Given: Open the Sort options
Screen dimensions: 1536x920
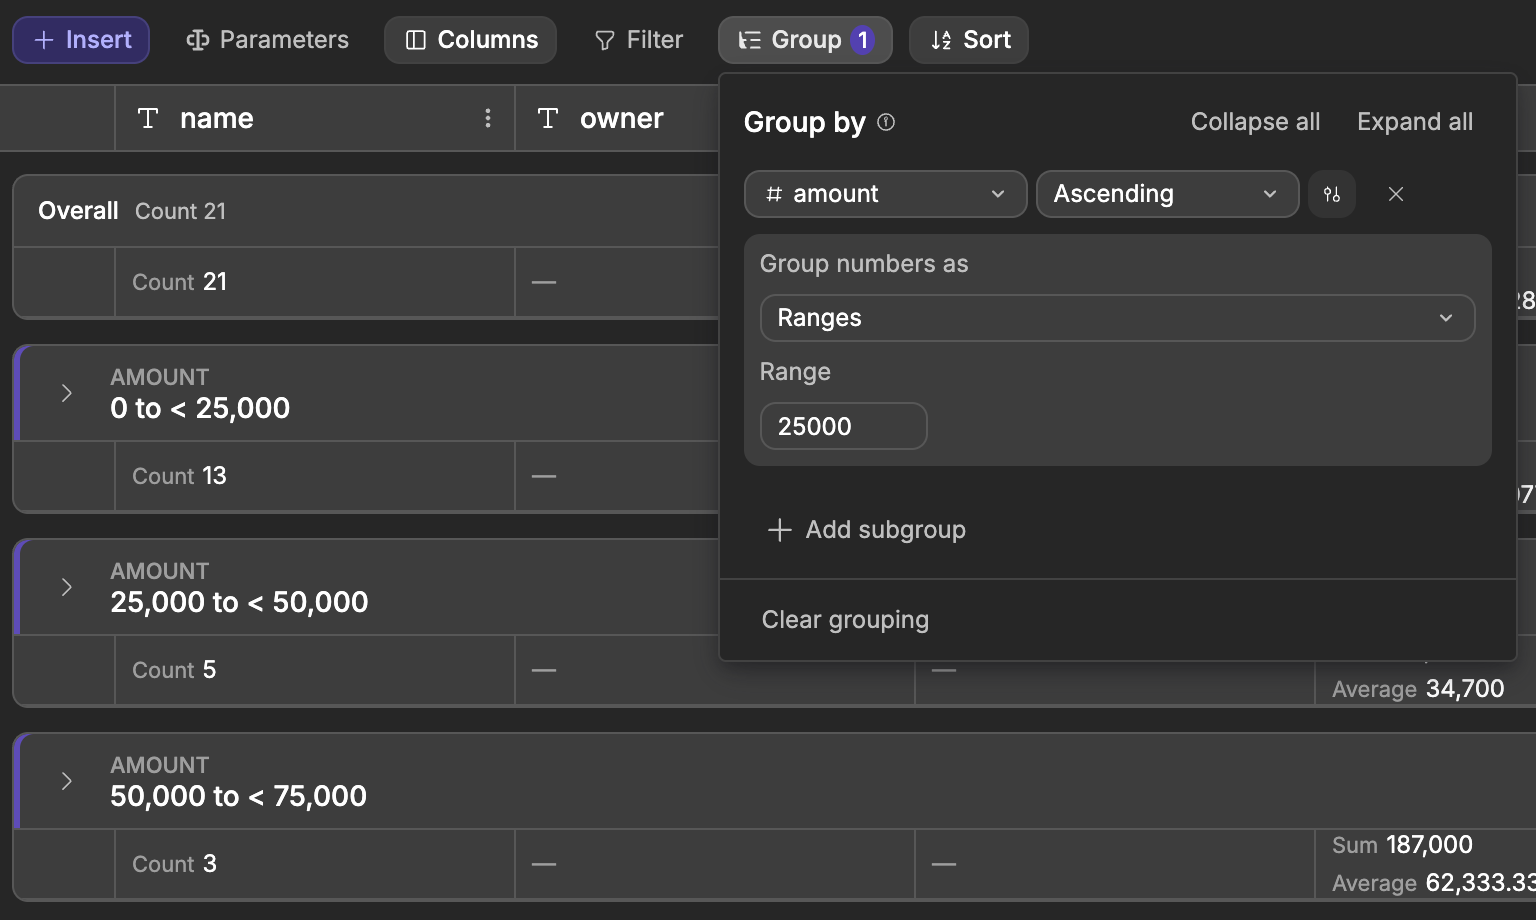Looking at the screenshot, I should (x=969, y=40).
